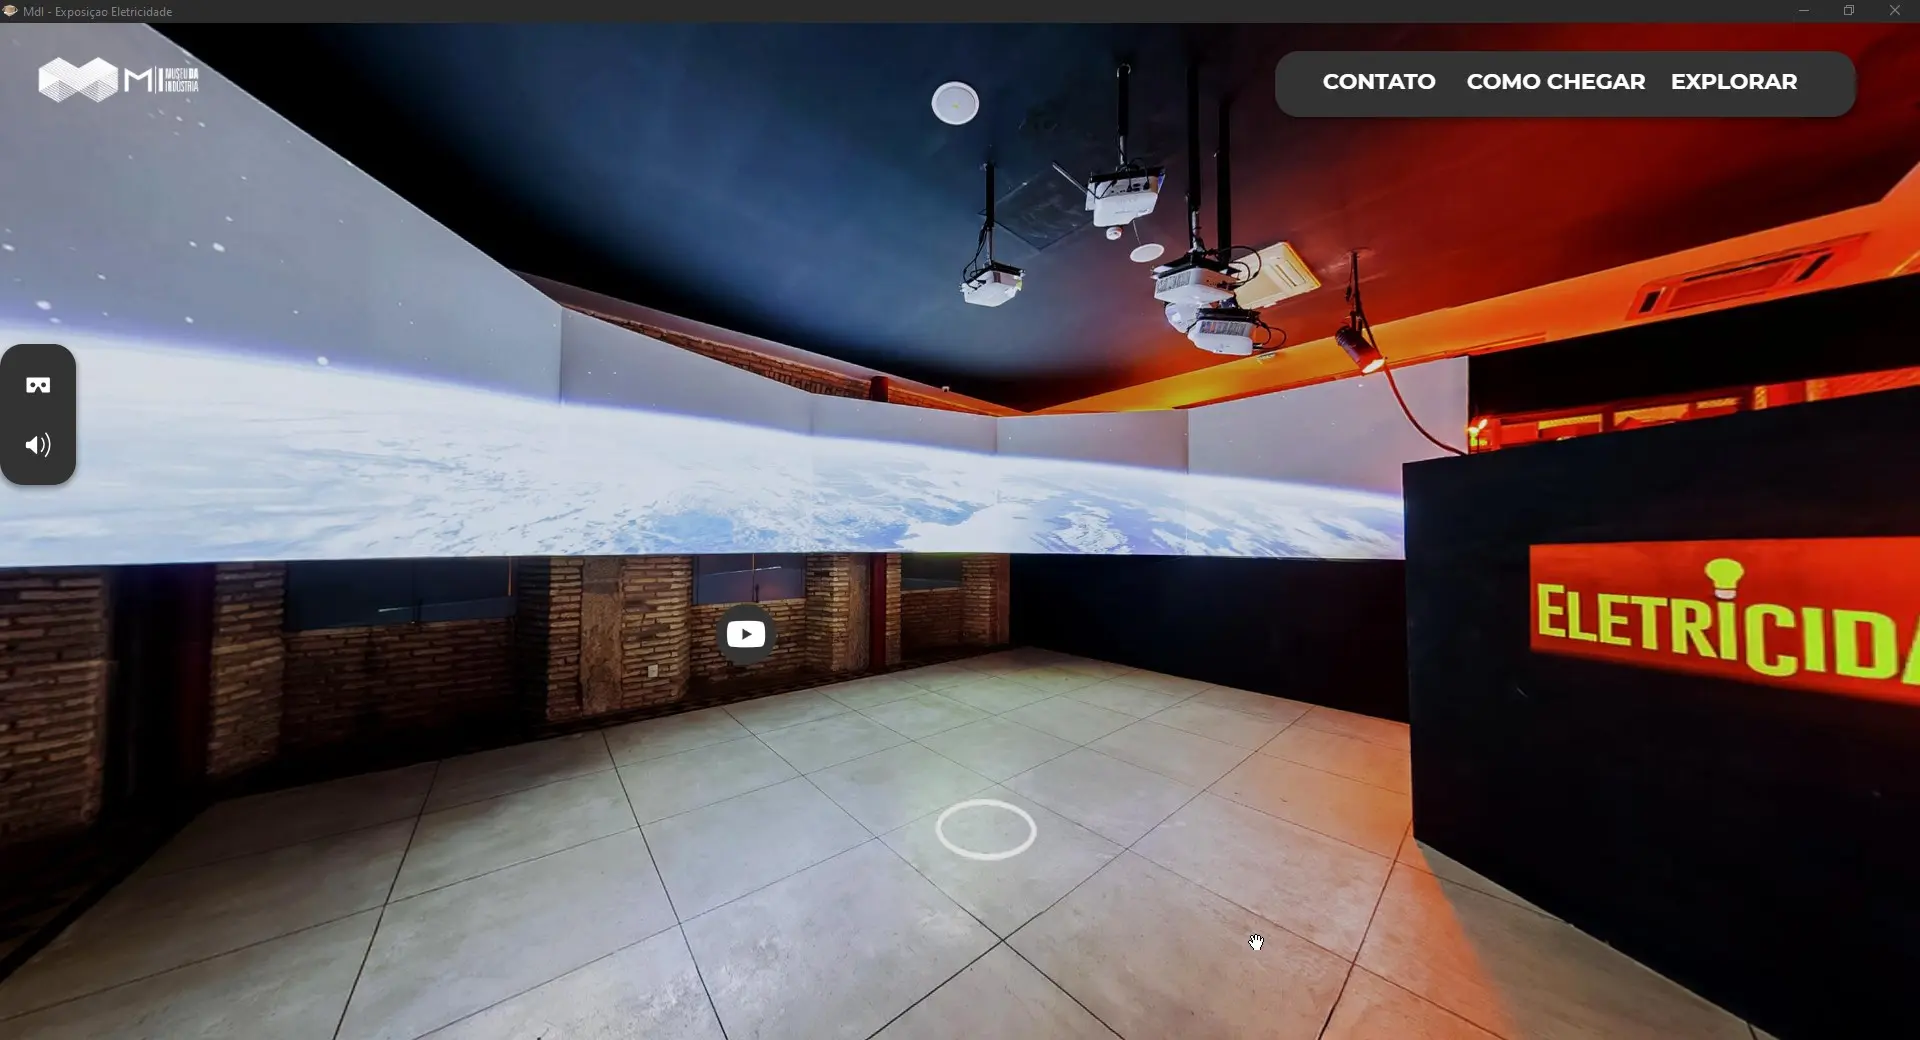Close the Exposição Eletricidade window

click(1894, 11)
